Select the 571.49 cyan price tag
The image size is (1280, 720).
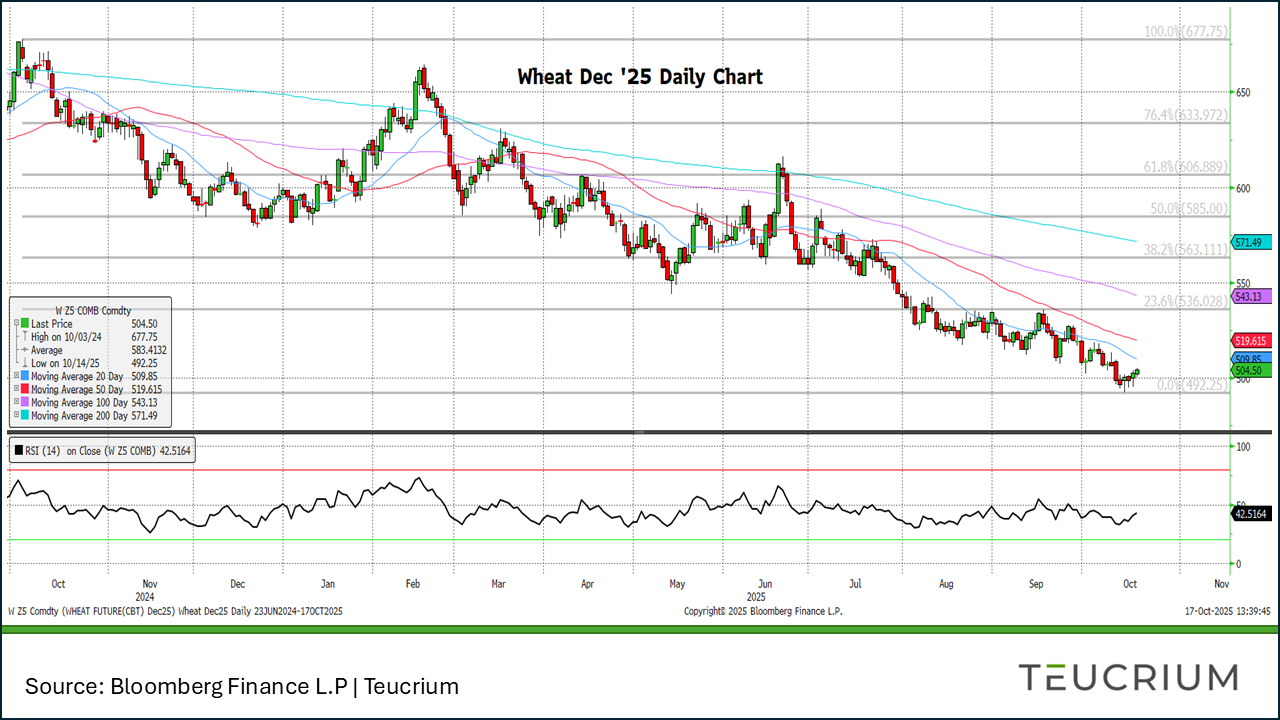(1251, 242)
